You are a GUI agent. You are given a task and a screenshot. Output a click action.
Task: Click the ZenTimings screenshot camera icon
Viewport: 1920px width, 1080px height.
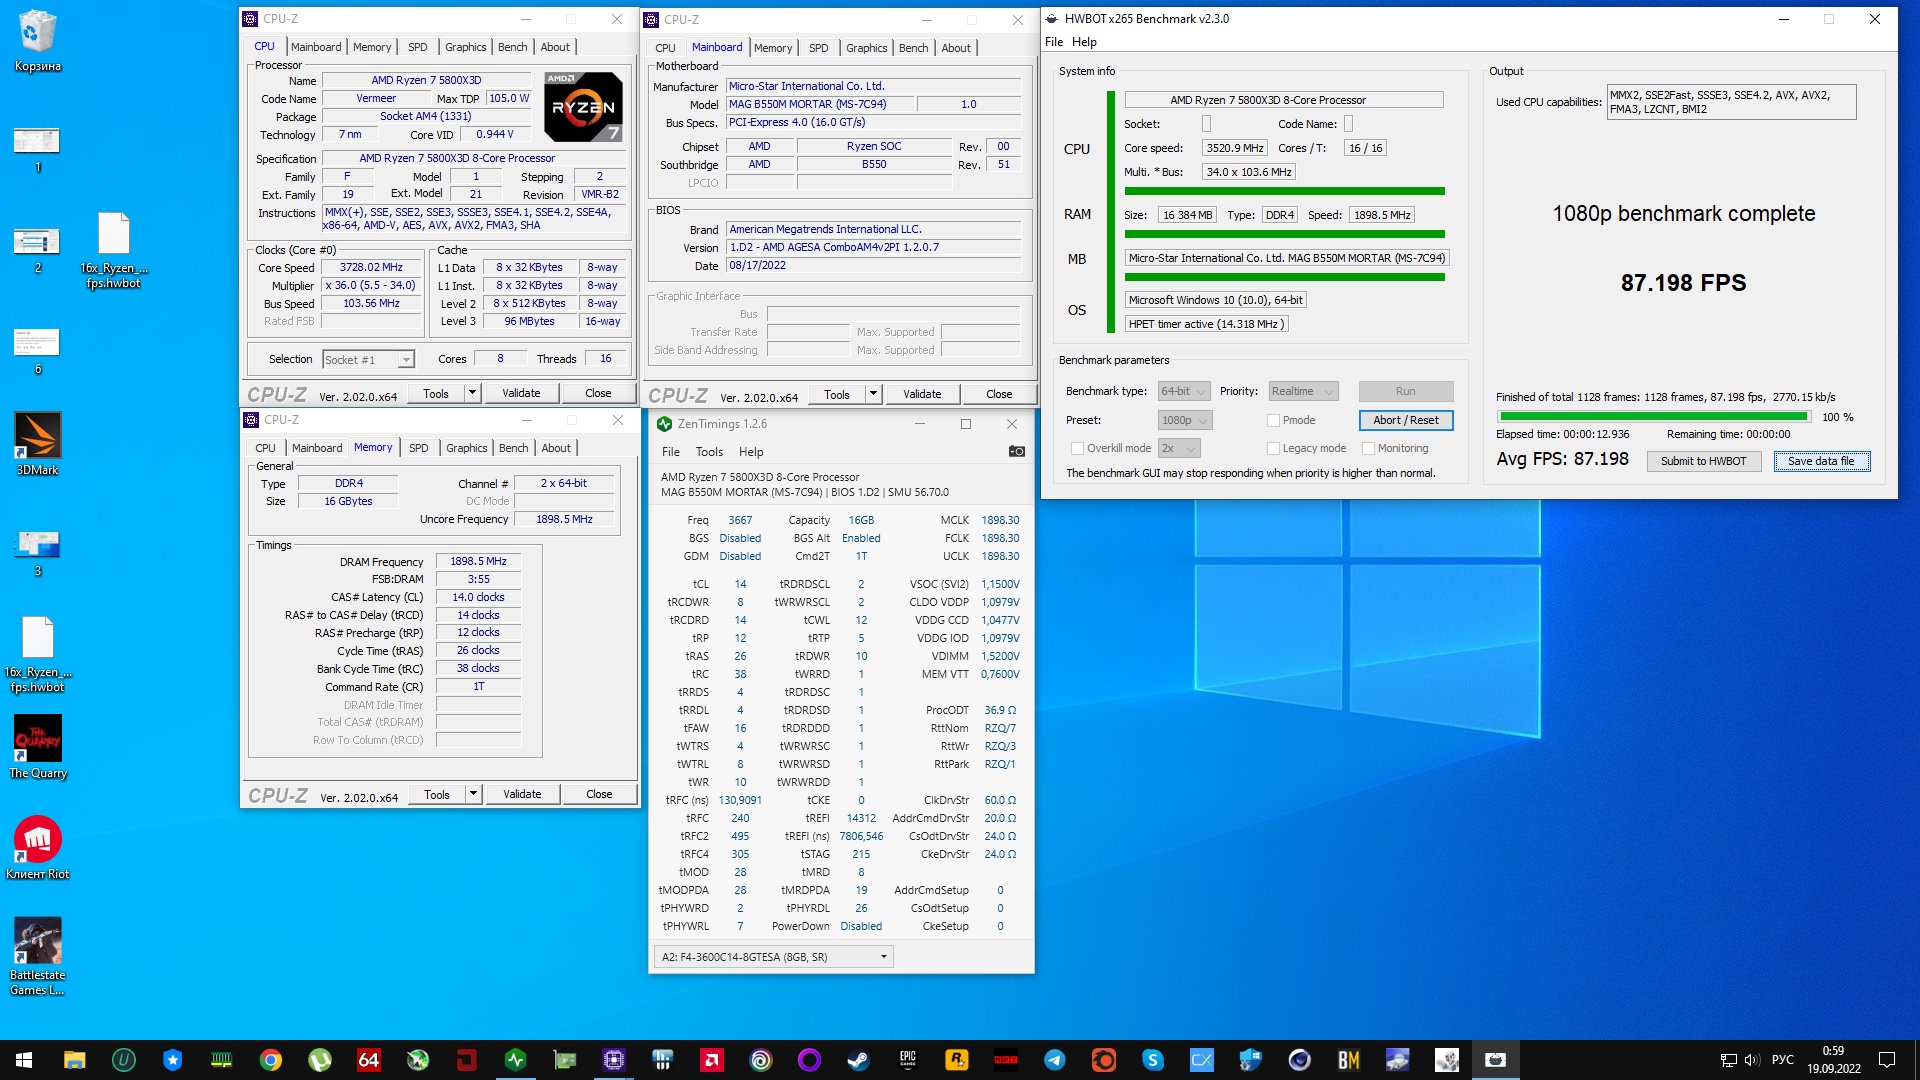[x=1016, y=452]
